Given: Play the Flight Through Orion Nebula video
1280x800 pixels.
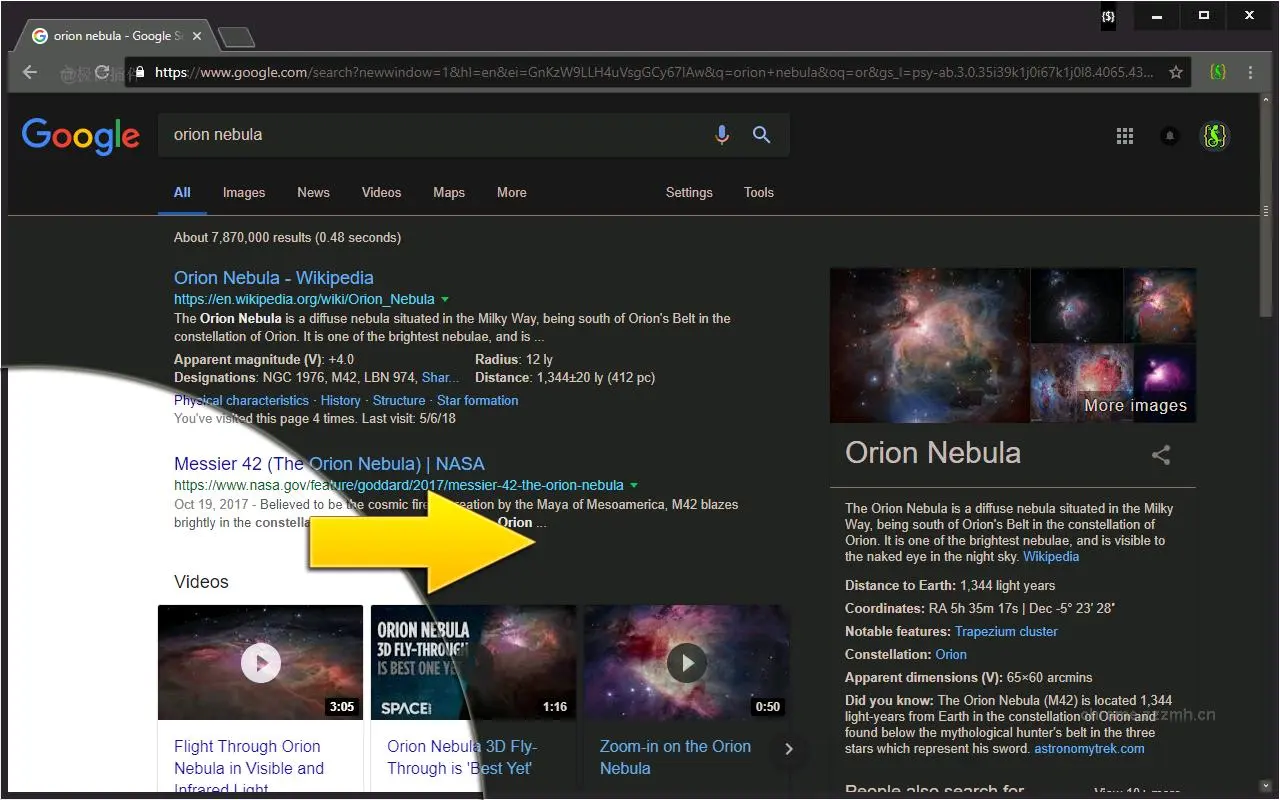Looking at the screenshot, I should point(260,662).
